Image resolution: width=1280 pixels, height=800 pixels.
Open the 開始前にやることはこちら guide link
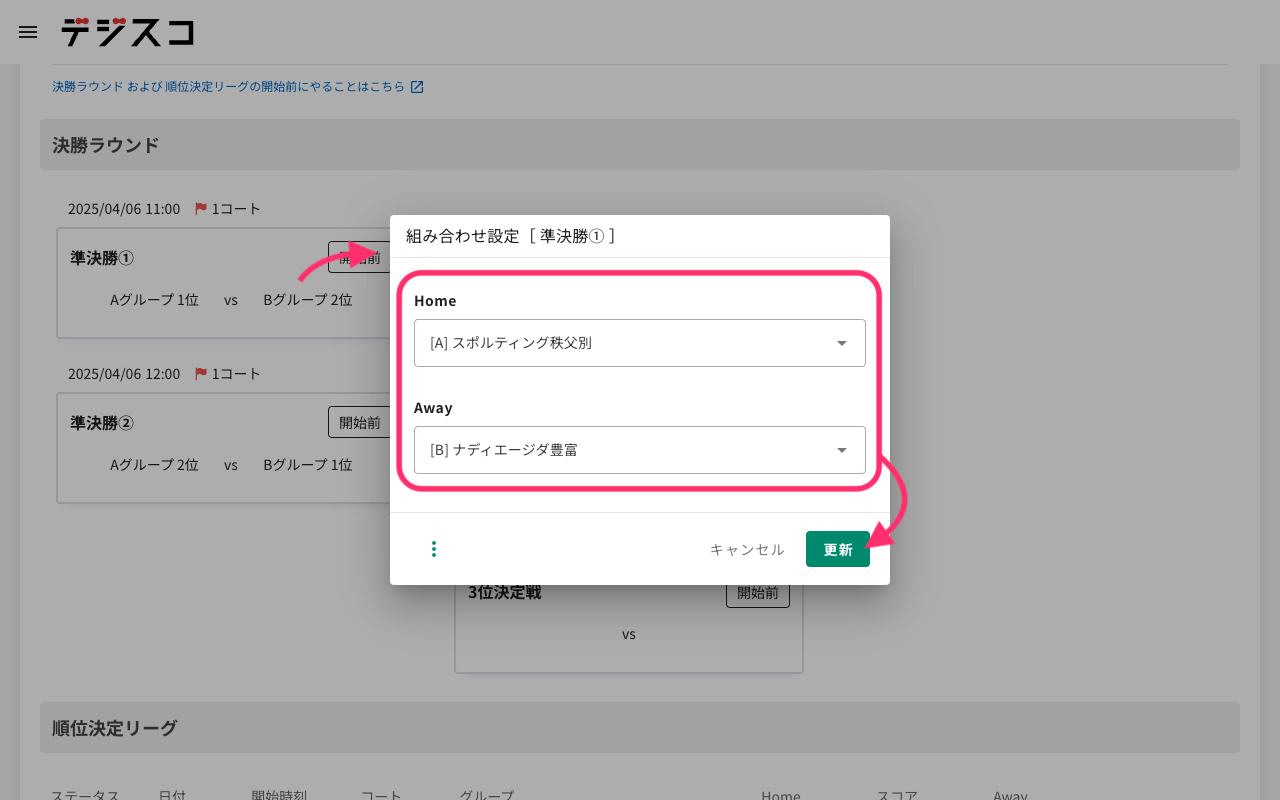click(228, 87)
